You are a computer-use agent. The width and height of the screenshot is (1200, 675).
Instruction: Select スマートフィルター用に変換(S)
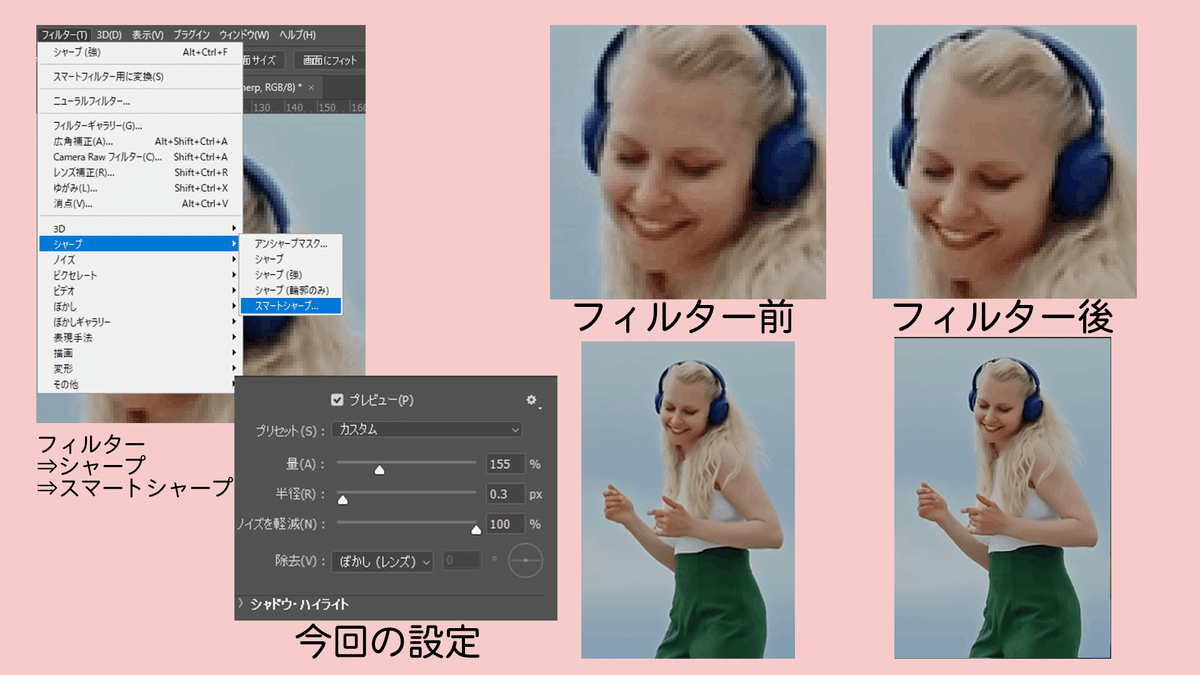pyautogui.click(x=139, y=76)
